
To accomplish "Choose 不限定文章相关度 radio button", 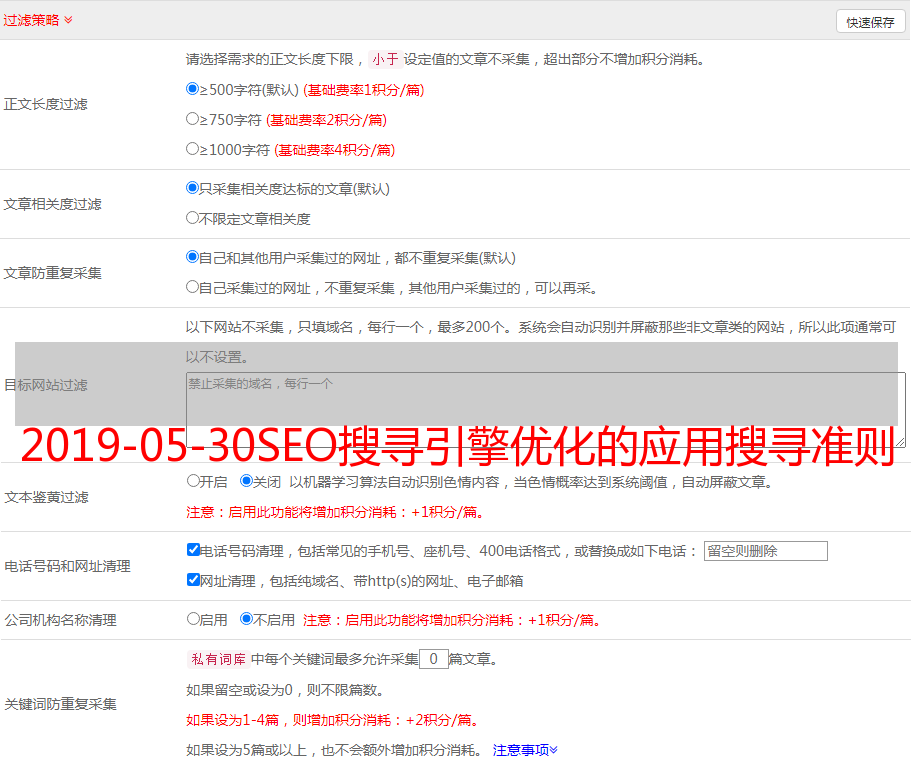I will point(193,218).
